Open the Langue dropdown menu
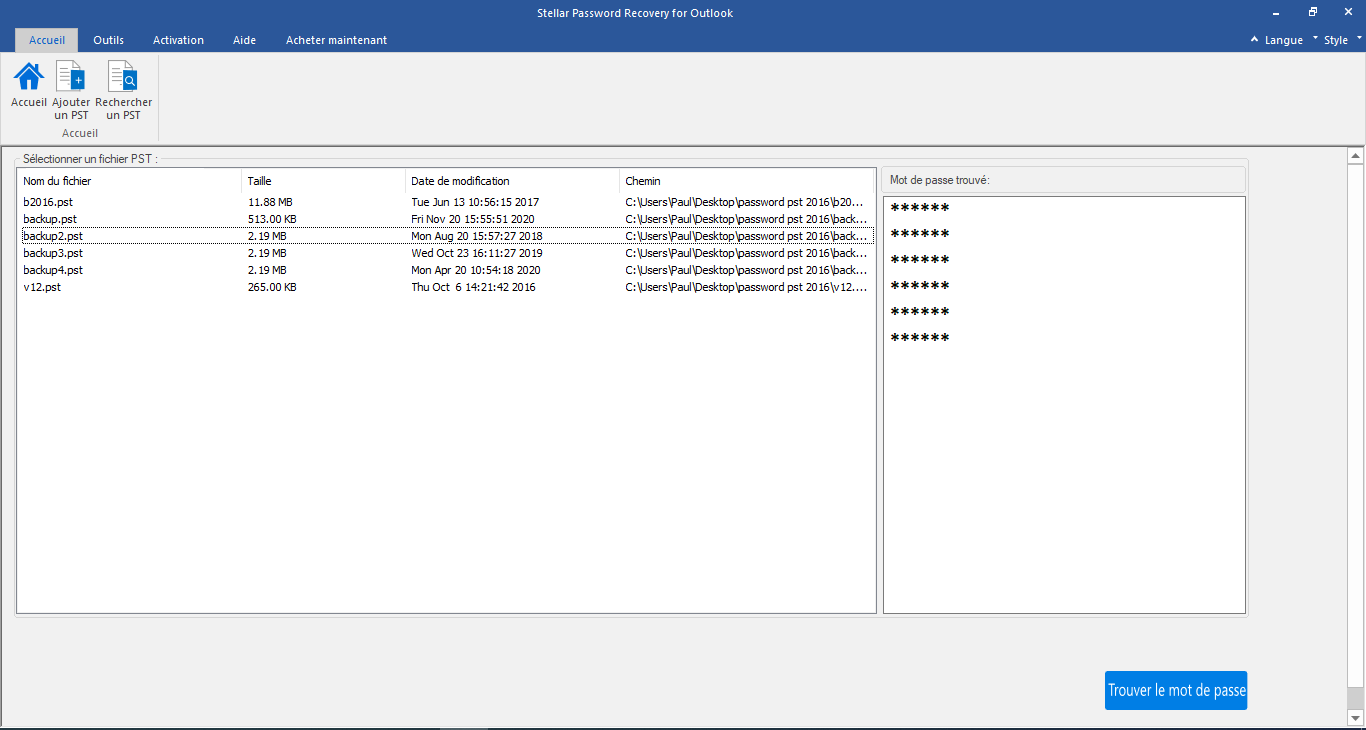Screen dimensions: 1366x730 1291,40
